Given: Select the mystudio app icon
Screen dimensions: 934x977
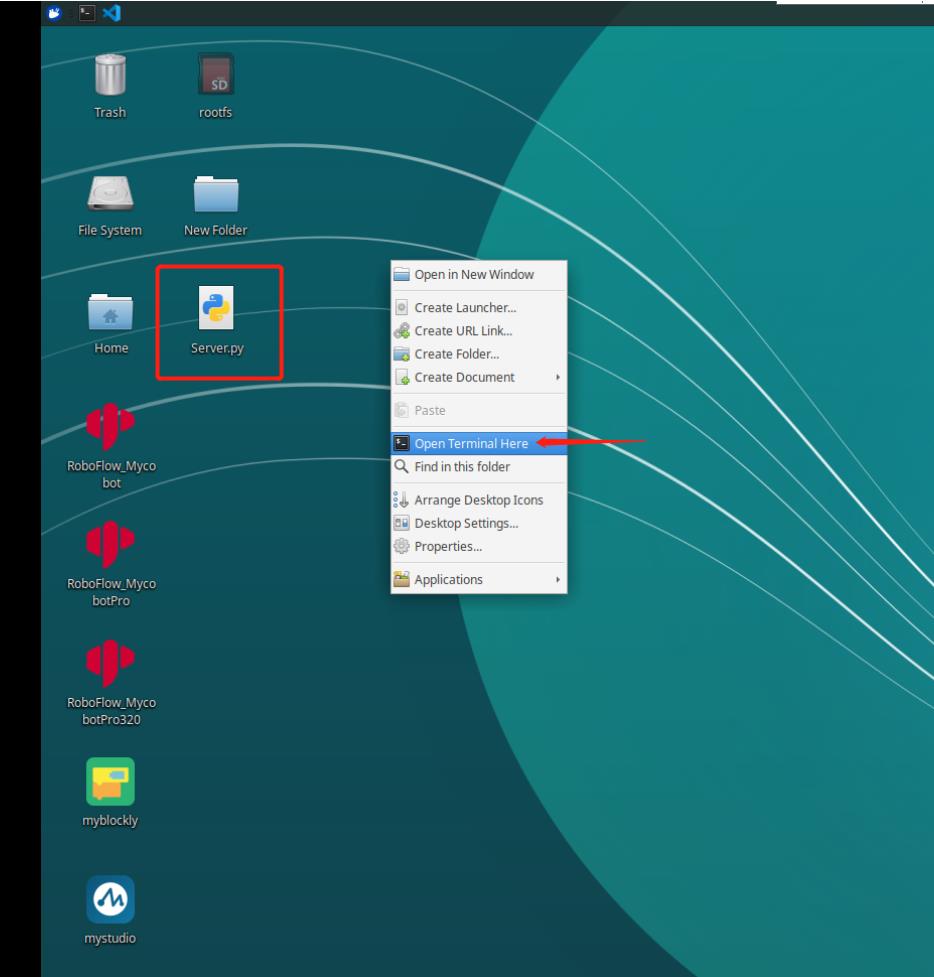Looking at the screenshot, I should point(110,899).
